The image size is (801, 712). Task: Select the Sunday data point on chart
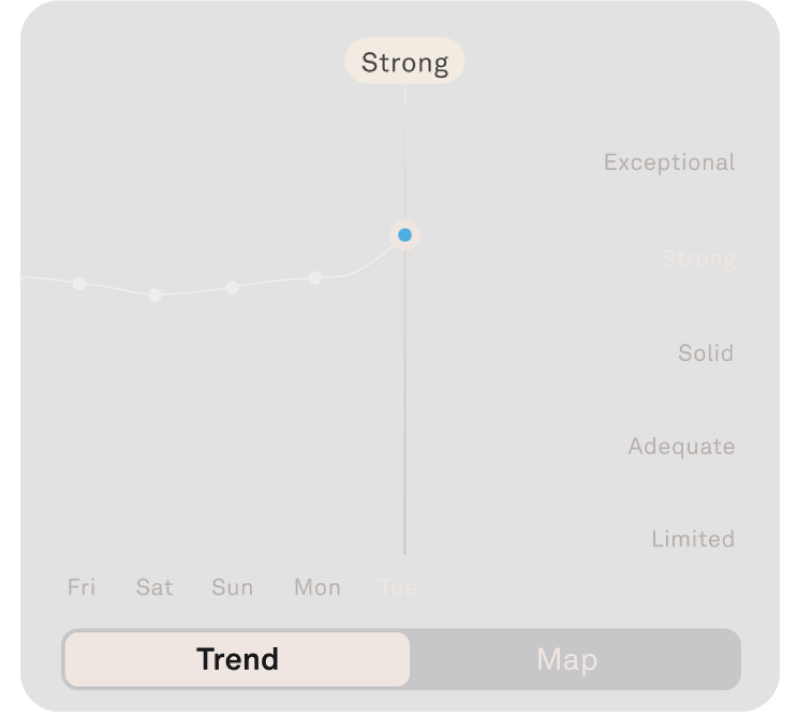[x=232, y=288]
